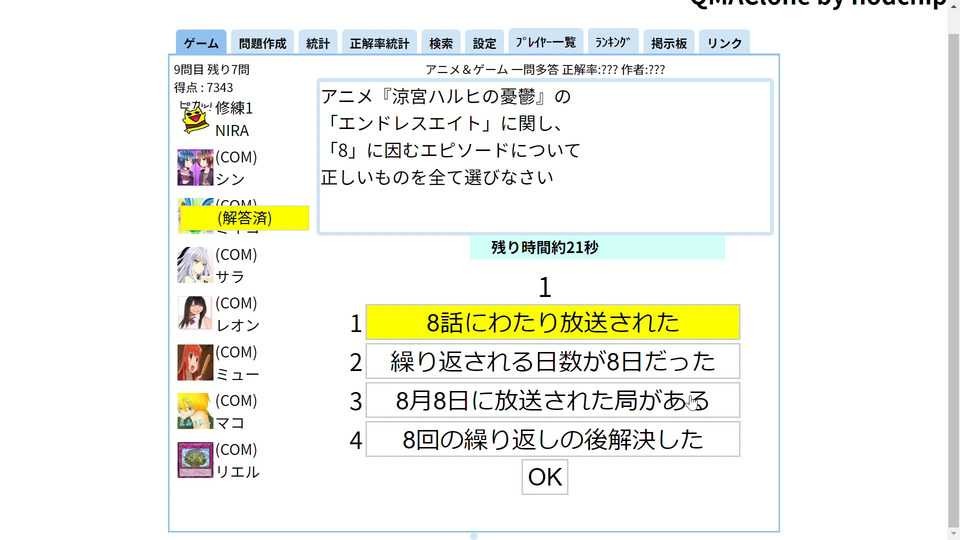The image size is (960, 540).
Task: Go to the 正解率統計 tab
Action: pyautogui.click(x=379, y=43)
